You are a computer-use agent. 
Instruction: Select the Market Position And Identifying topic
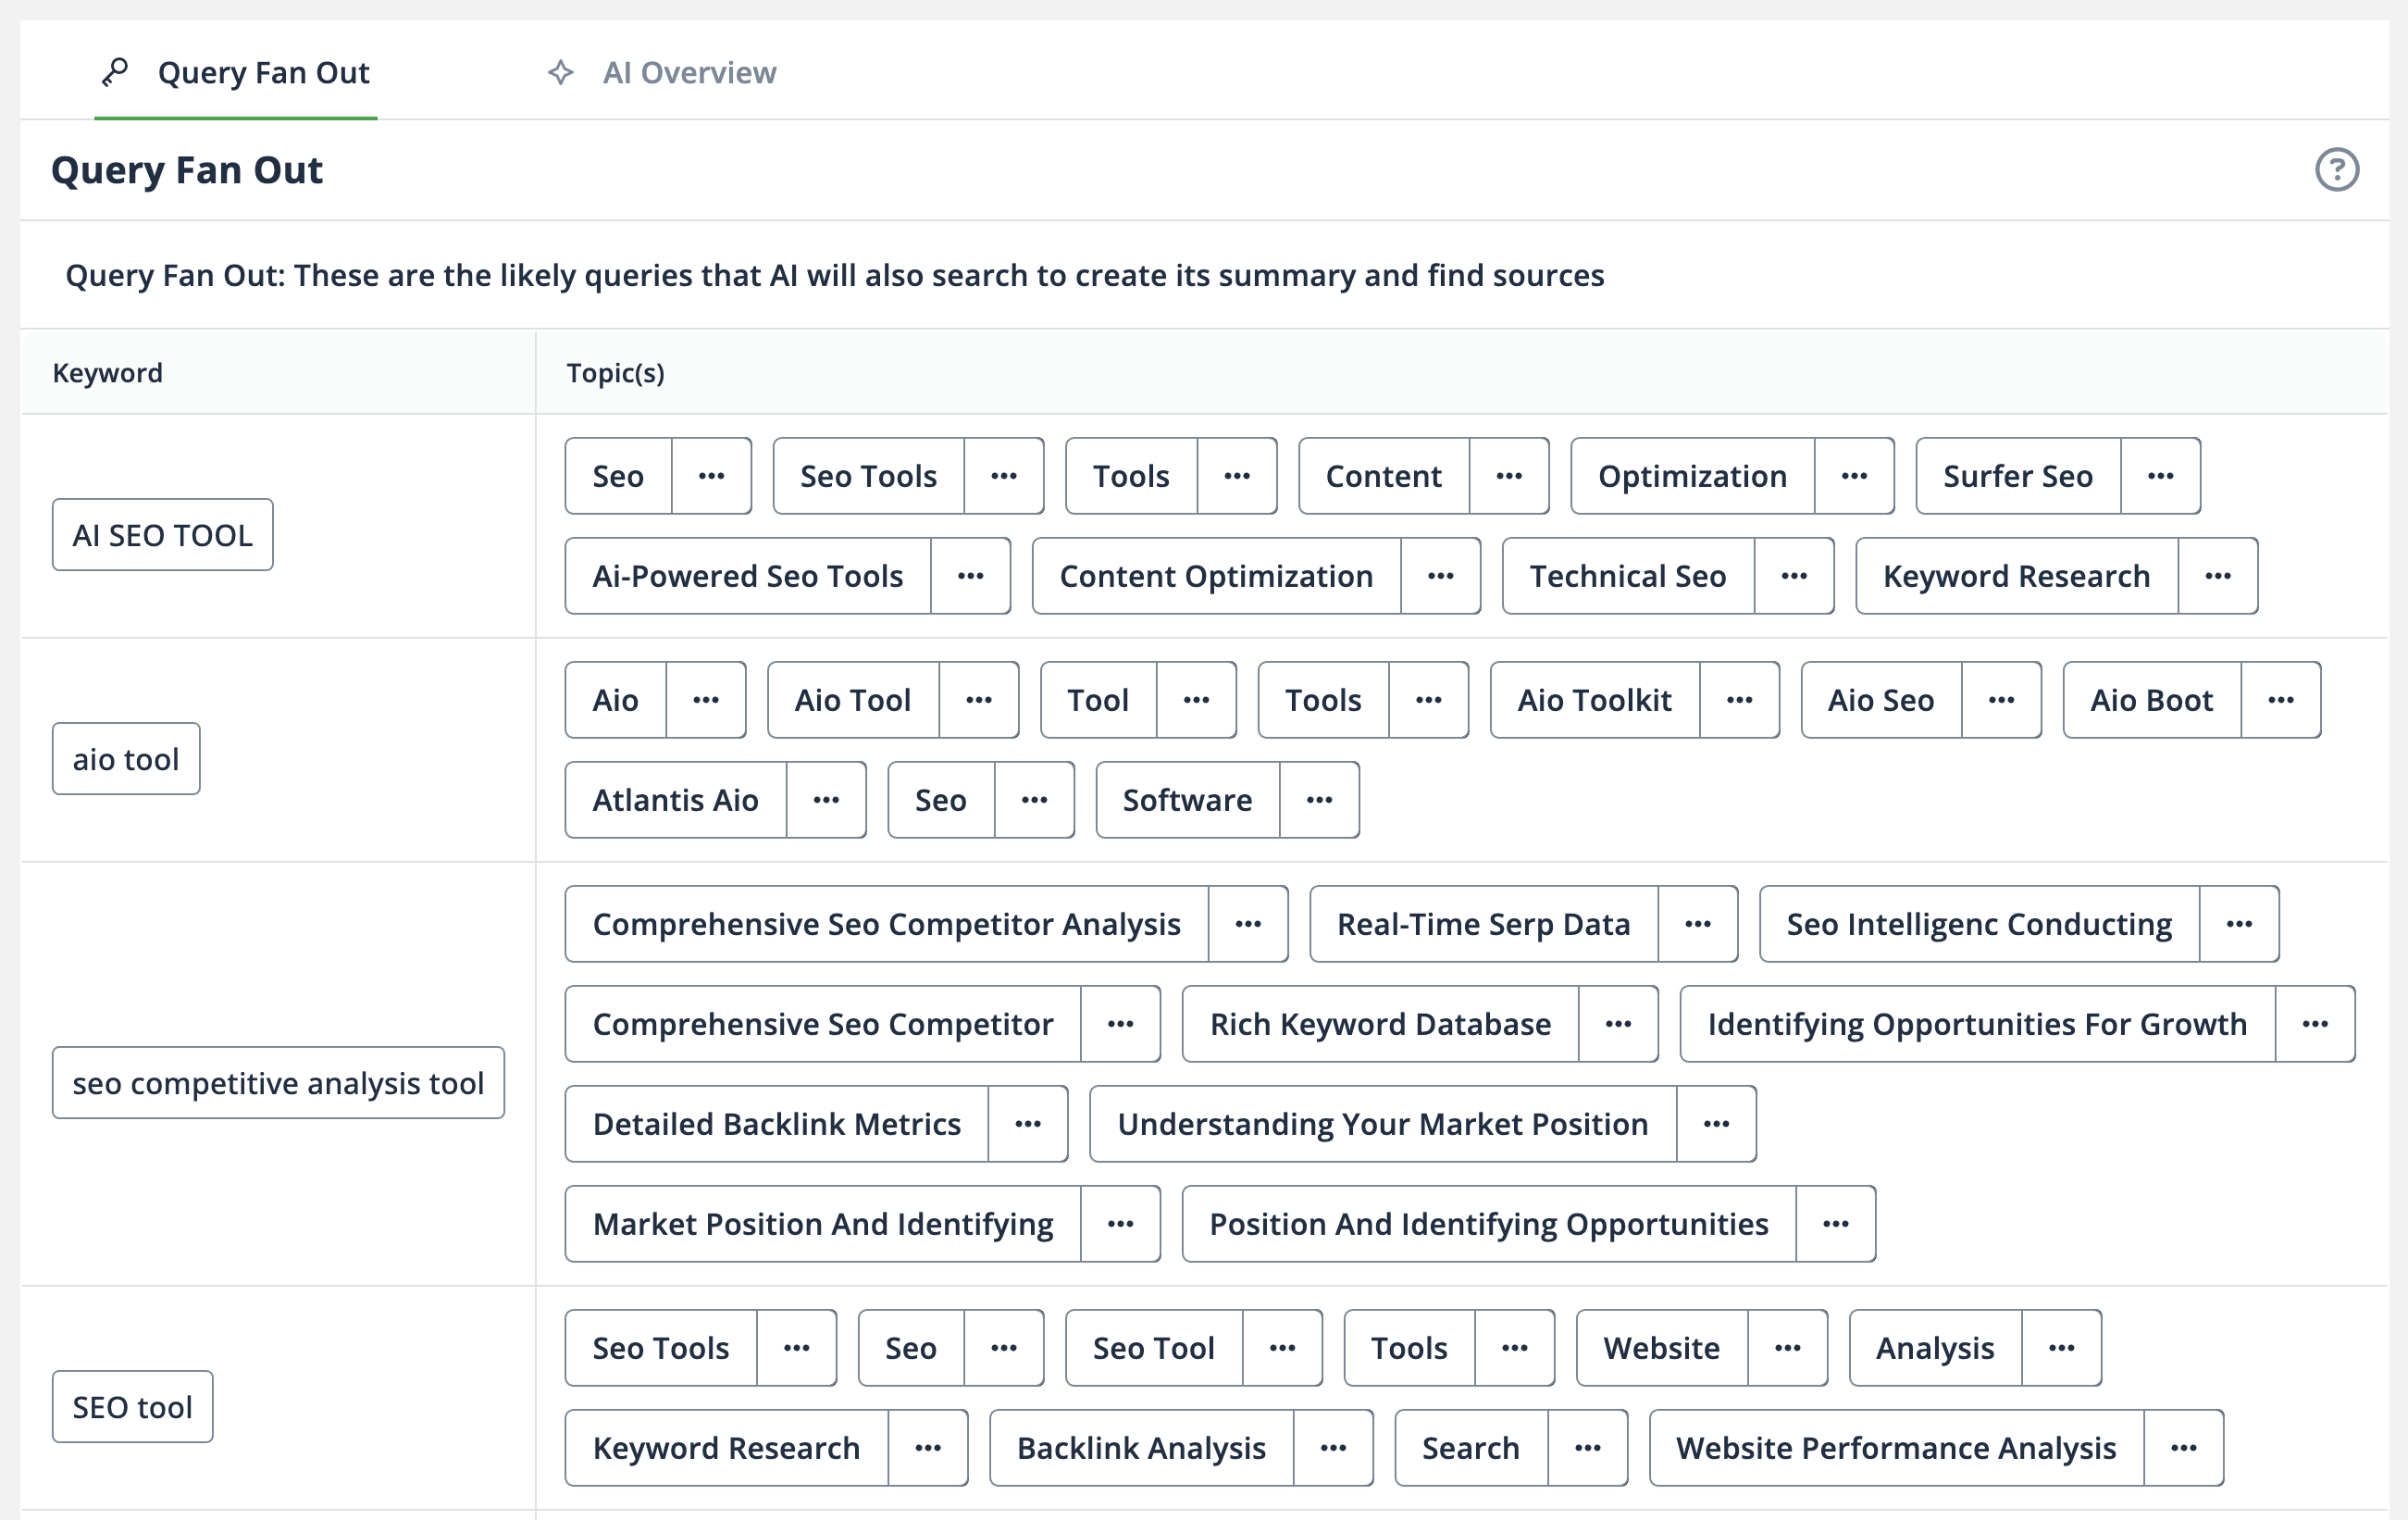click(823, 1224)
